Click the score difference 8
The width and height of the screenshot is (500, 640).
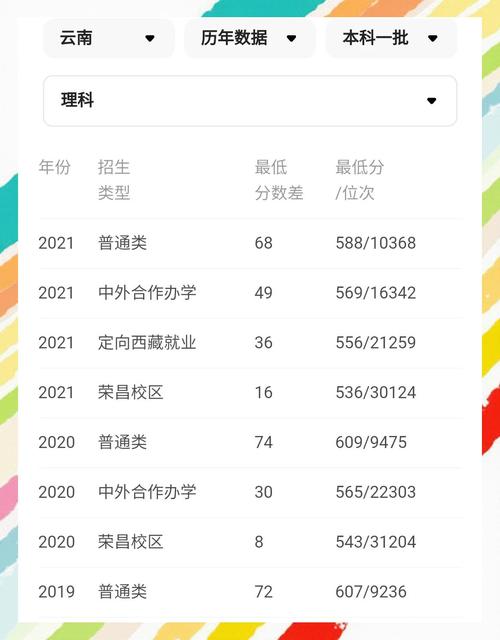(259, 542)
